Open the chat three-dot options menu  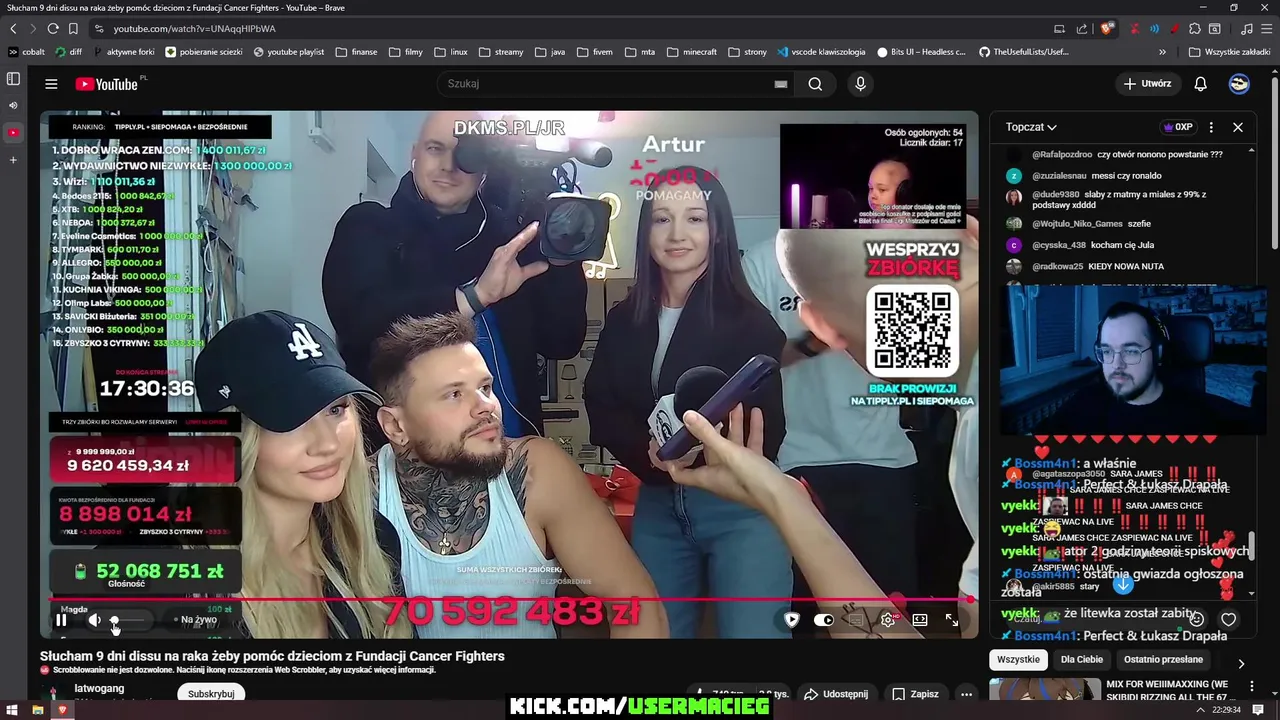tap(1211, 127)
